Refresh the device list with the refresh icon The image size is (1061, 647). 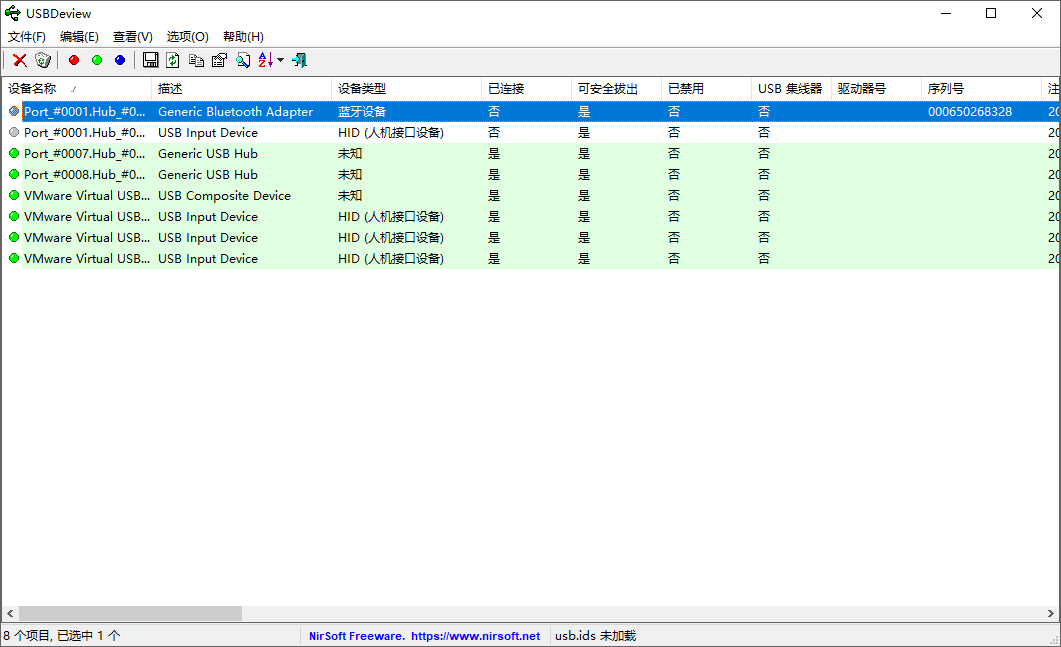coord(173,60)
